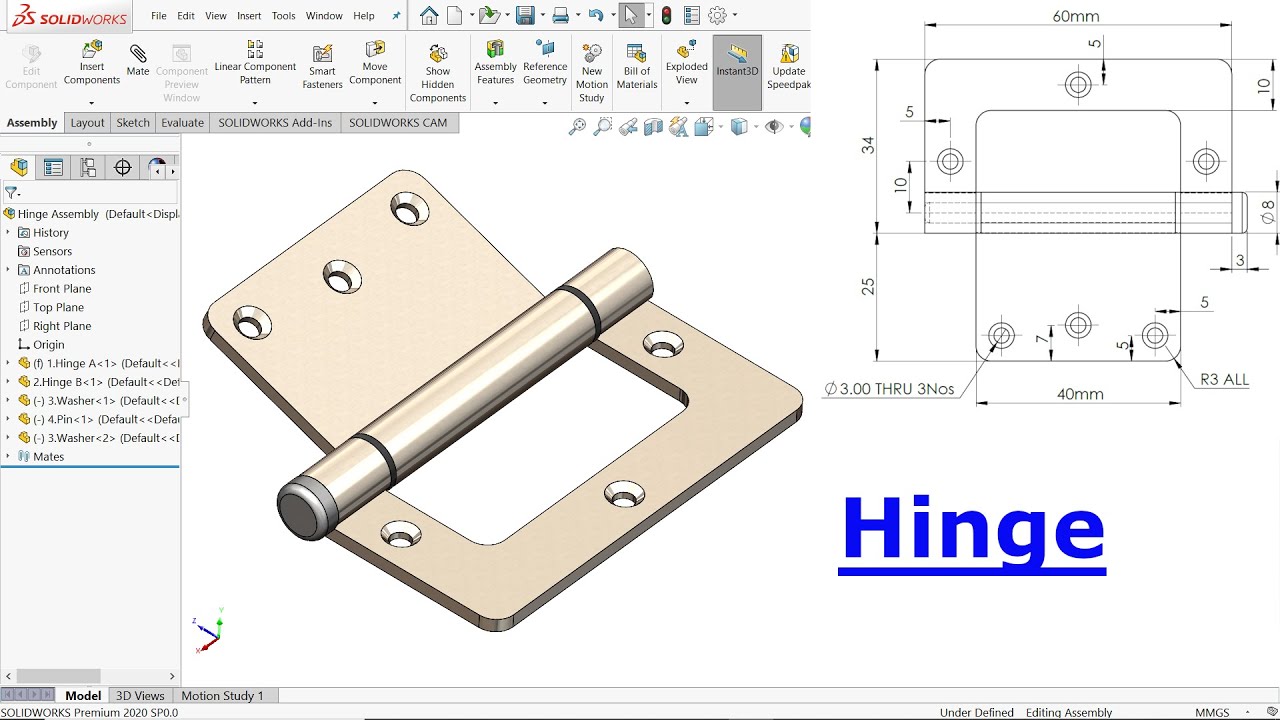Click Previous View icon

pyautogui.click(x=628, y=127)
